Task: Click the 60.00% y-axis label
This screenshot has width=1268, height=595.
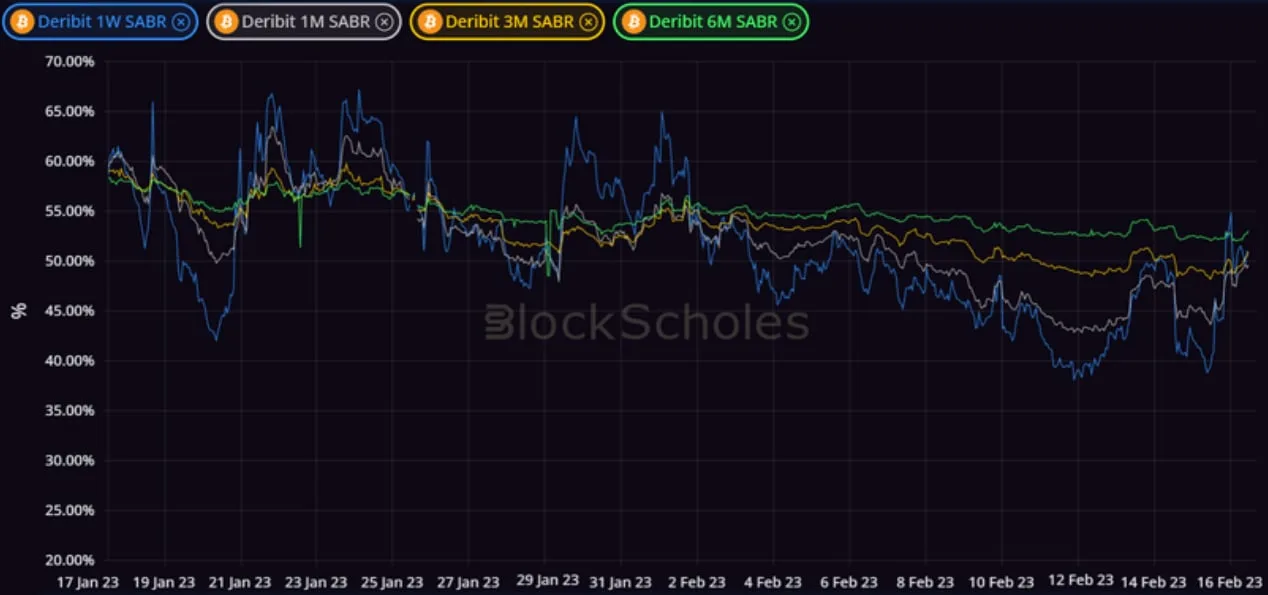Action: click(x=70, y=162)
